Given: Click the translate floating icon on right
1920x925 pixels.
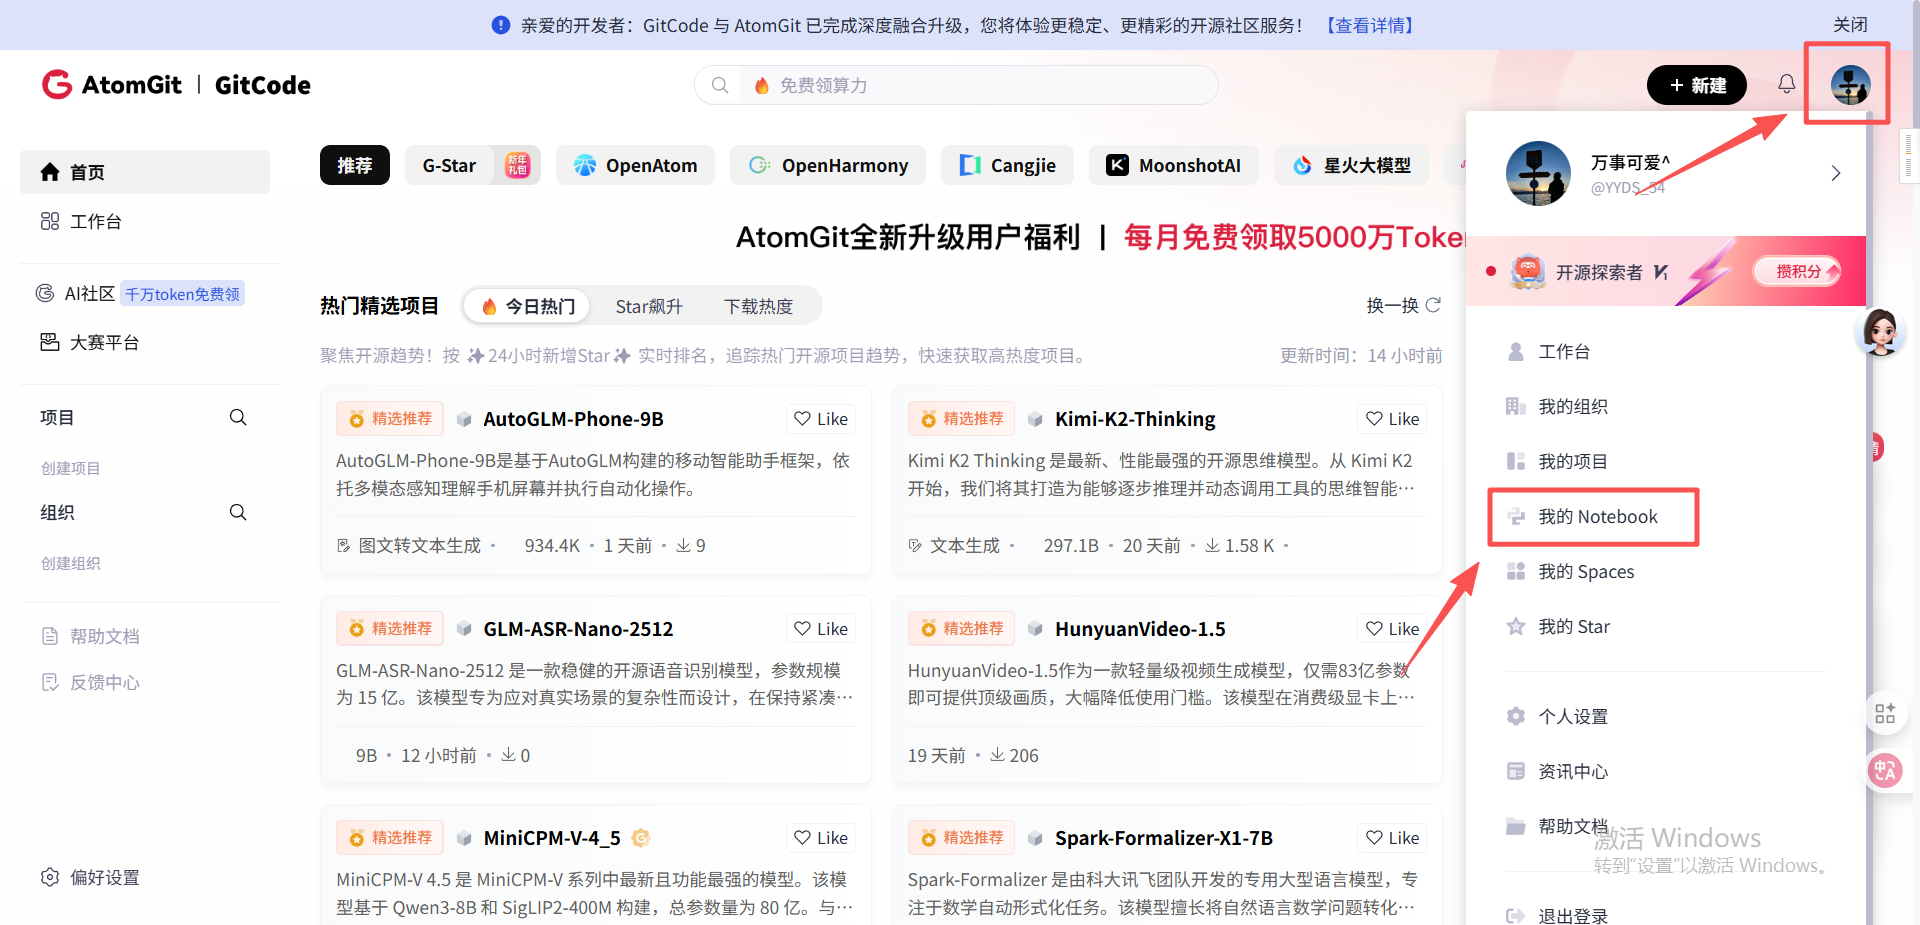Looking at the screenshot, I should pos(1885,770).
